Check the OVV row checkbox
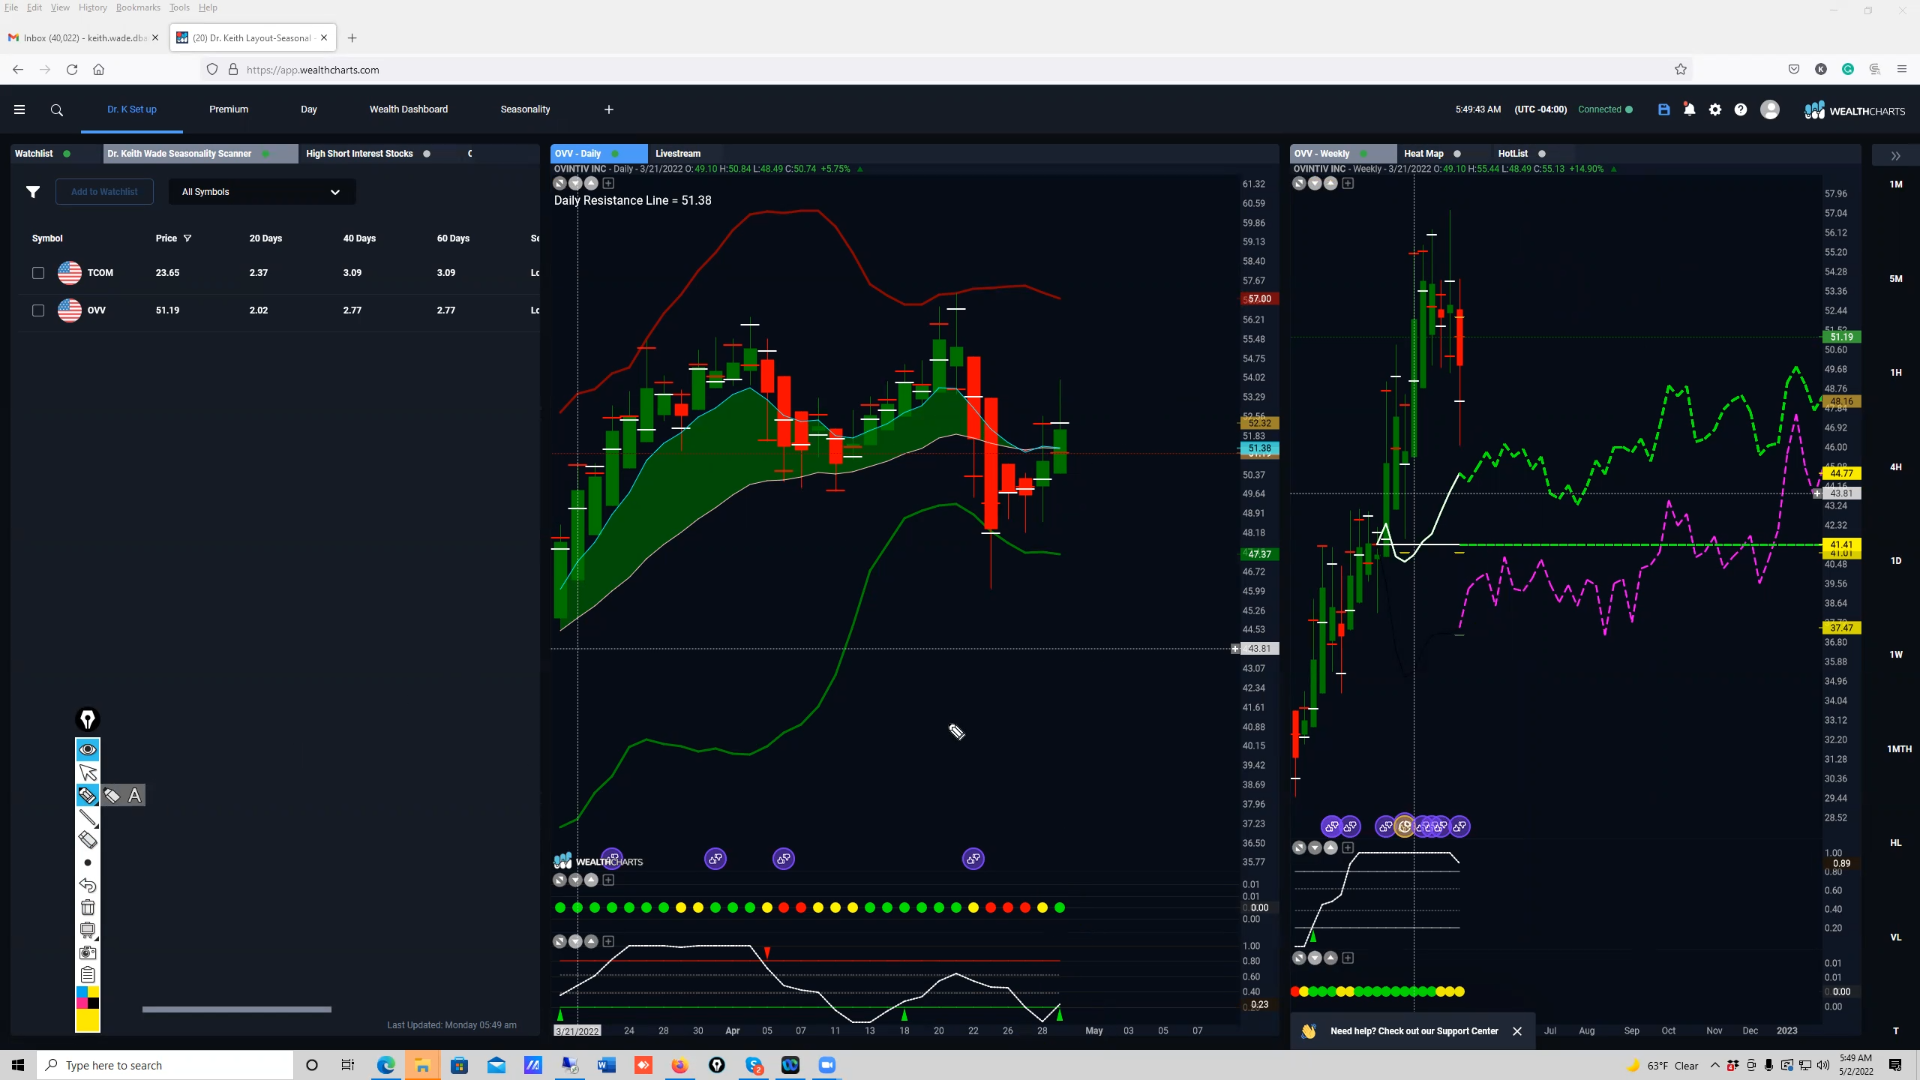The image size is (1920, 1080). pyautogui.click(x=38, y=311)
